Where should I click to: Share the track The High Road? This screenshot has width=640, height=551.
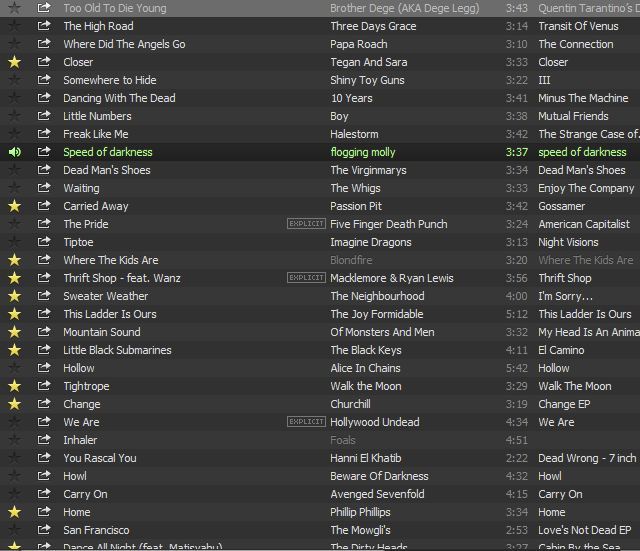44,26
